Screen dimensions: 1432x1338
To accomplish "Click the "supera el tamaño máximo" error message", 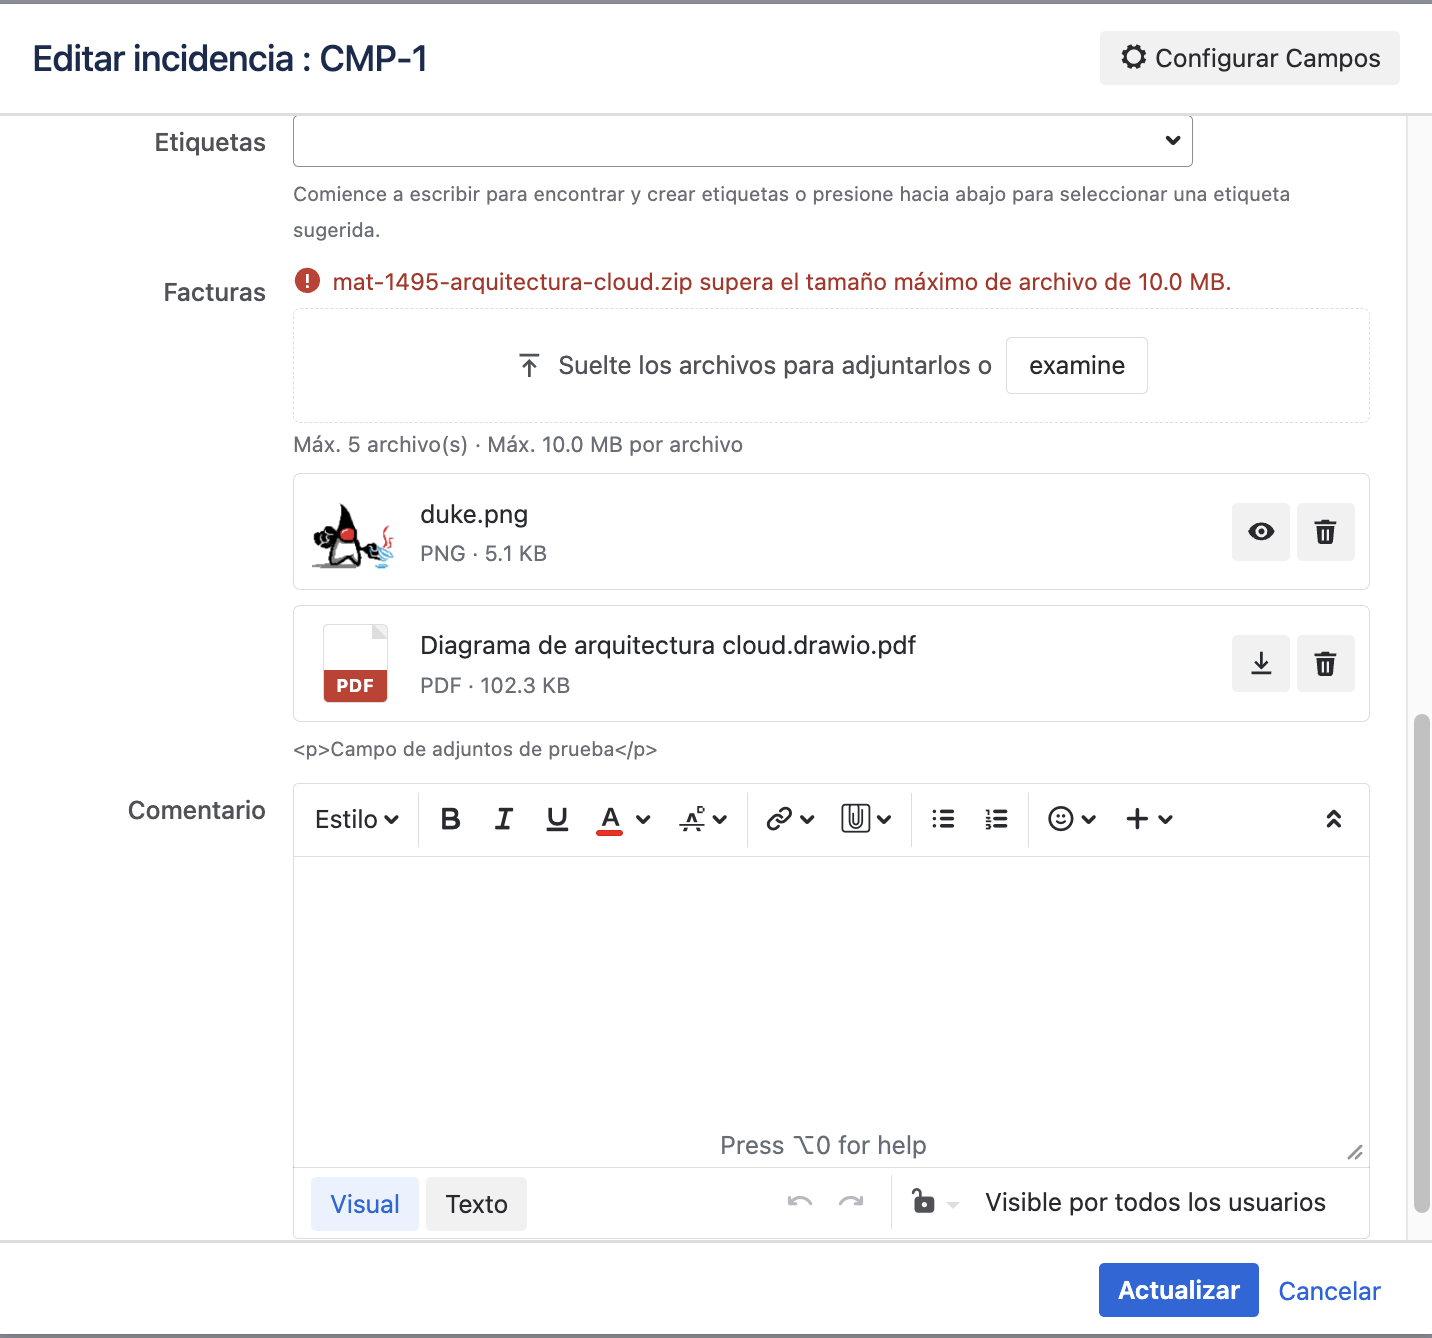I will tap(782, 282).
